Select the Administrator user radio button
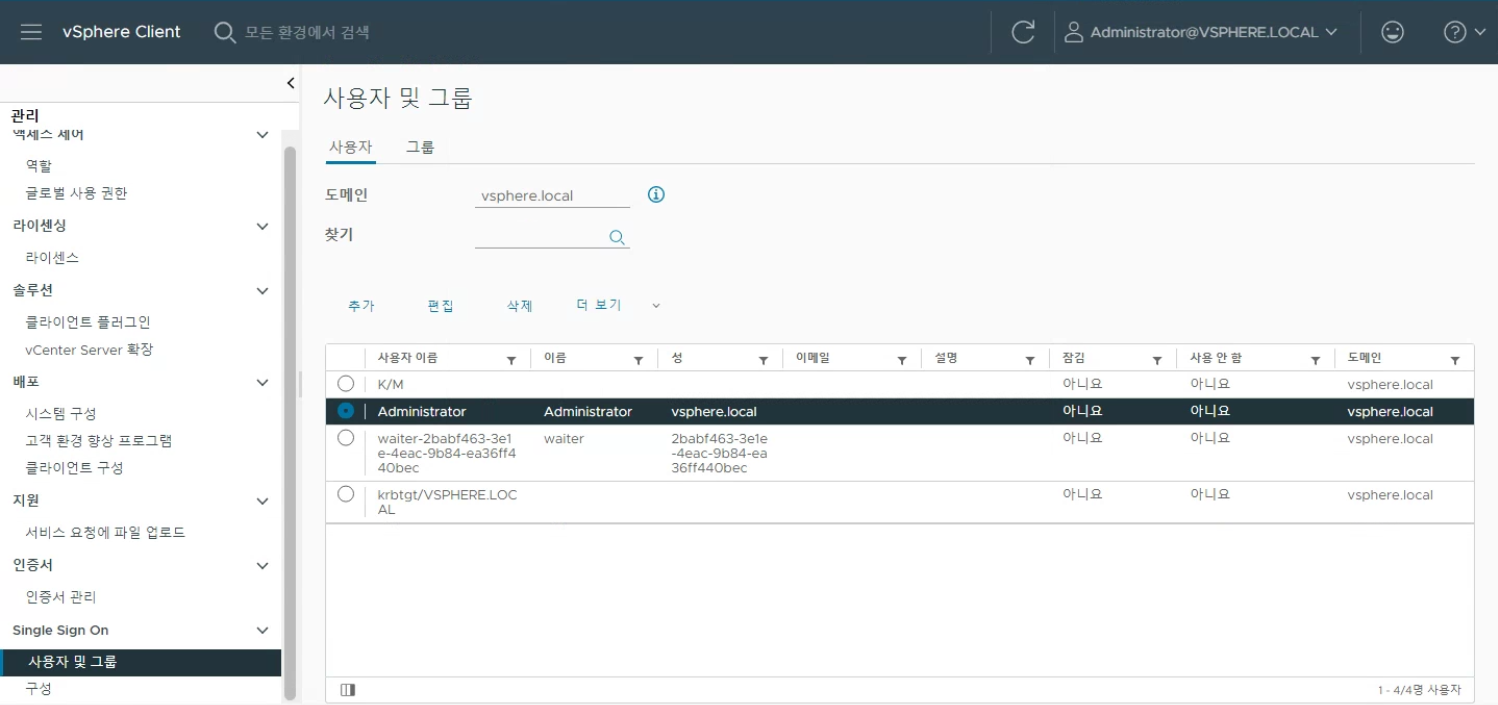This screenshot has height=705, width=1498. click(346, 411)
